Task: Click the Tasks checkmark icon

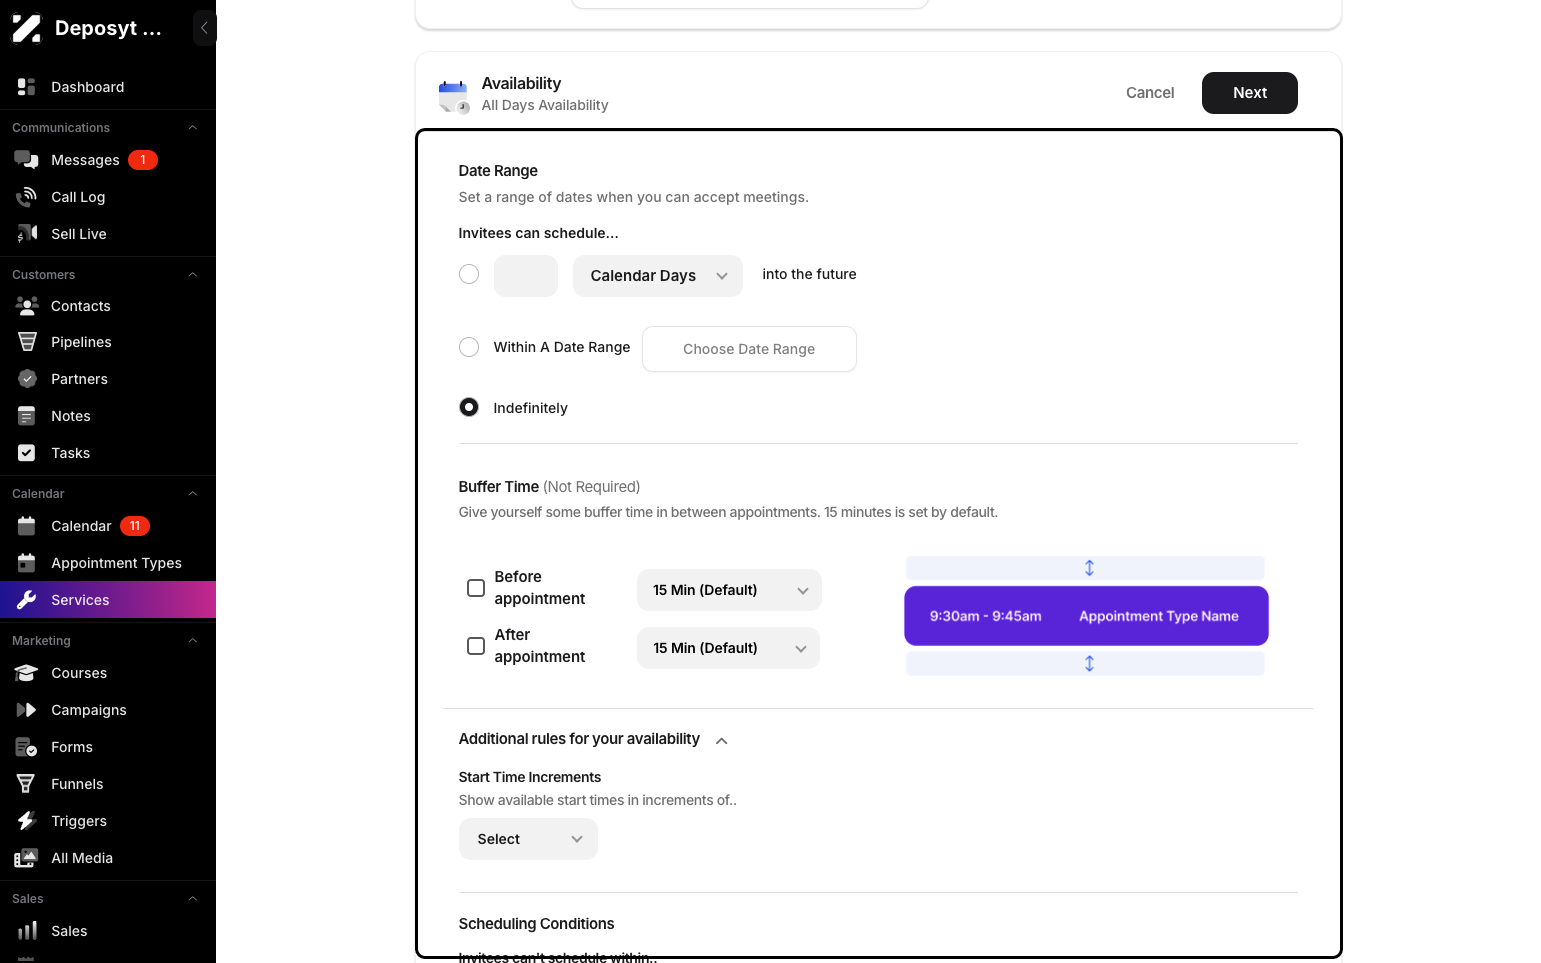Action: [x=27, y=453]
